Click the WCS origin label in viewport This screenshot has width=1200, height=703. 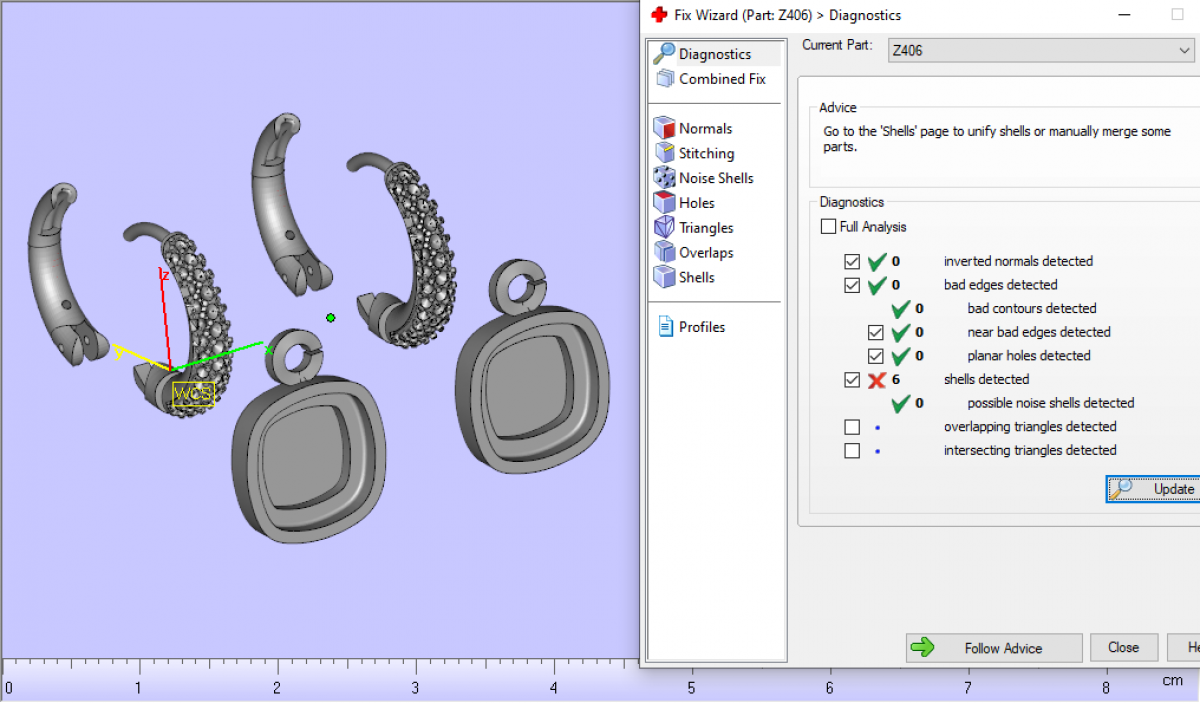tap(193, 394)
